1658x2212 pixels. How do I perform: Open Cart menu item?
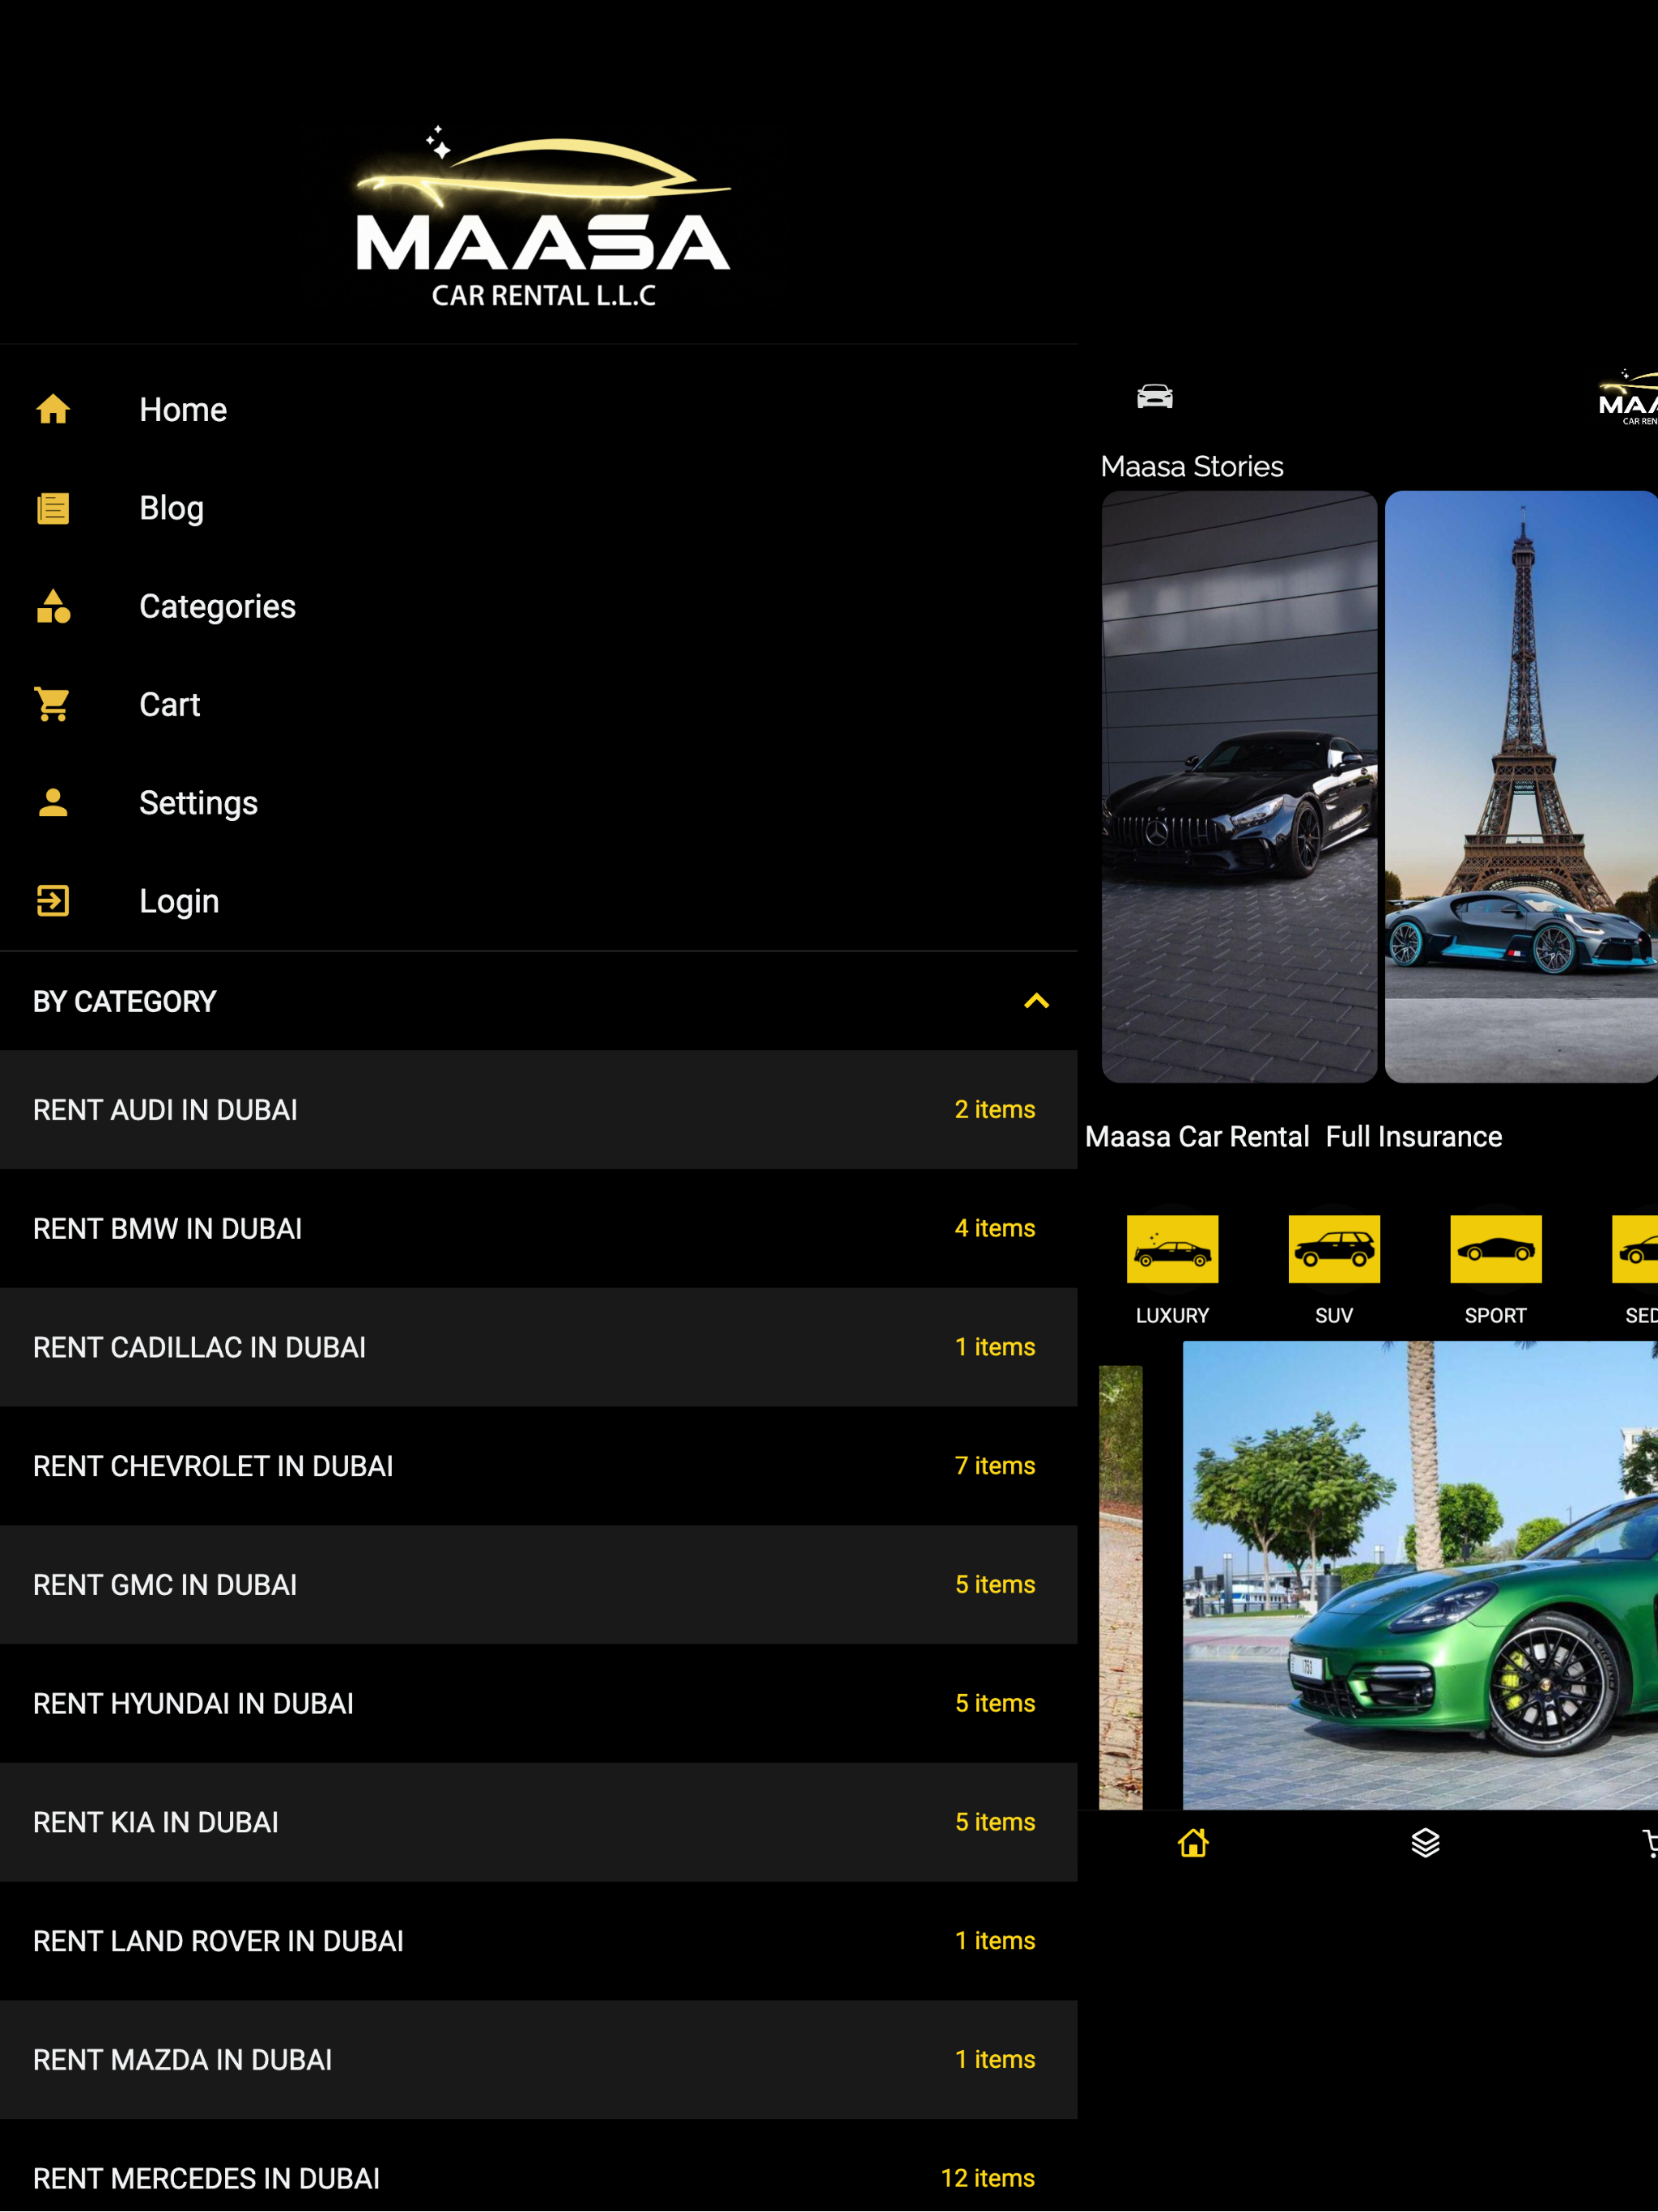tap(538, 704)
